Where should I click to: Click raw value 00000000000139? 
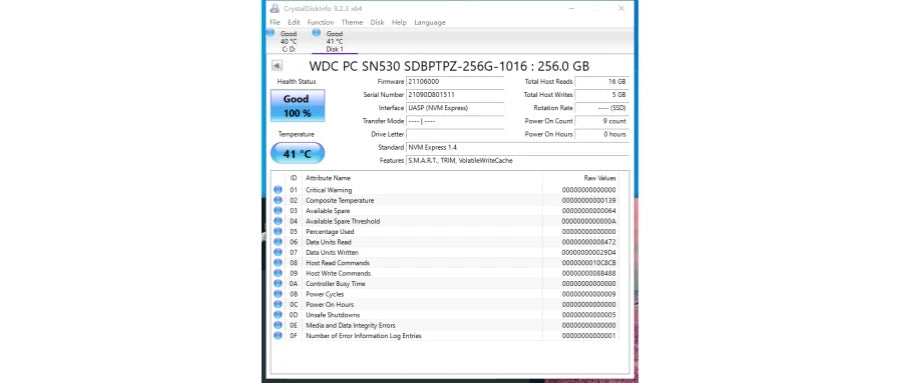coord(589,200)
